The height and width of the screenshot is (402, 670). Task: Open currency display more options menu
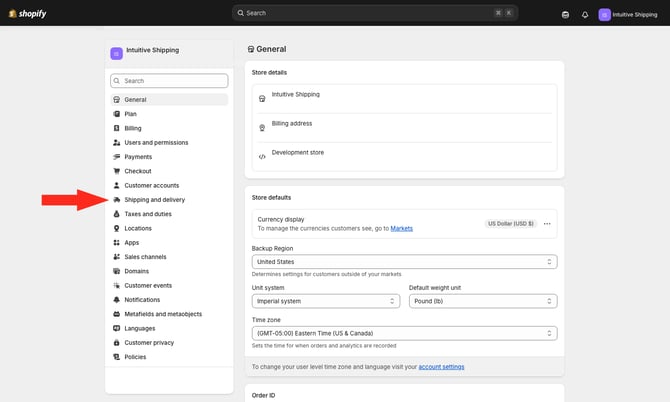click(547, 224)
